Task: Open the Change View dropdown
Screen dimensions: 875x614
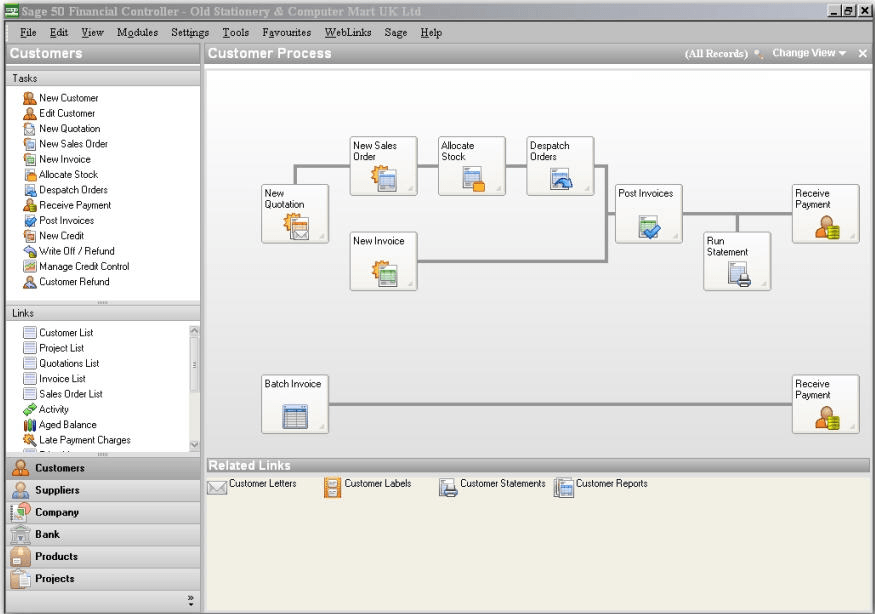Action: pos(806,54)
